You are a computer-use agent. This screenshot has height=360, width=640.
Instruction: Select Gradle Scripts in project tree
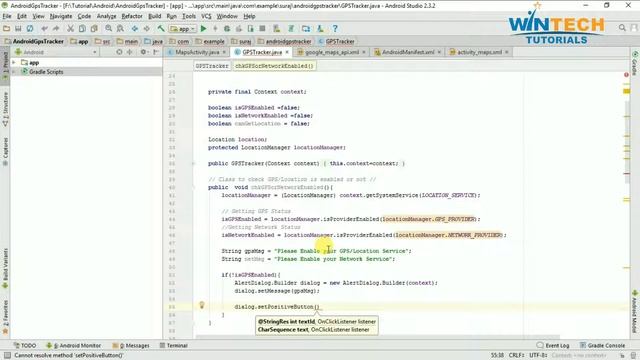tap(46, 71)
